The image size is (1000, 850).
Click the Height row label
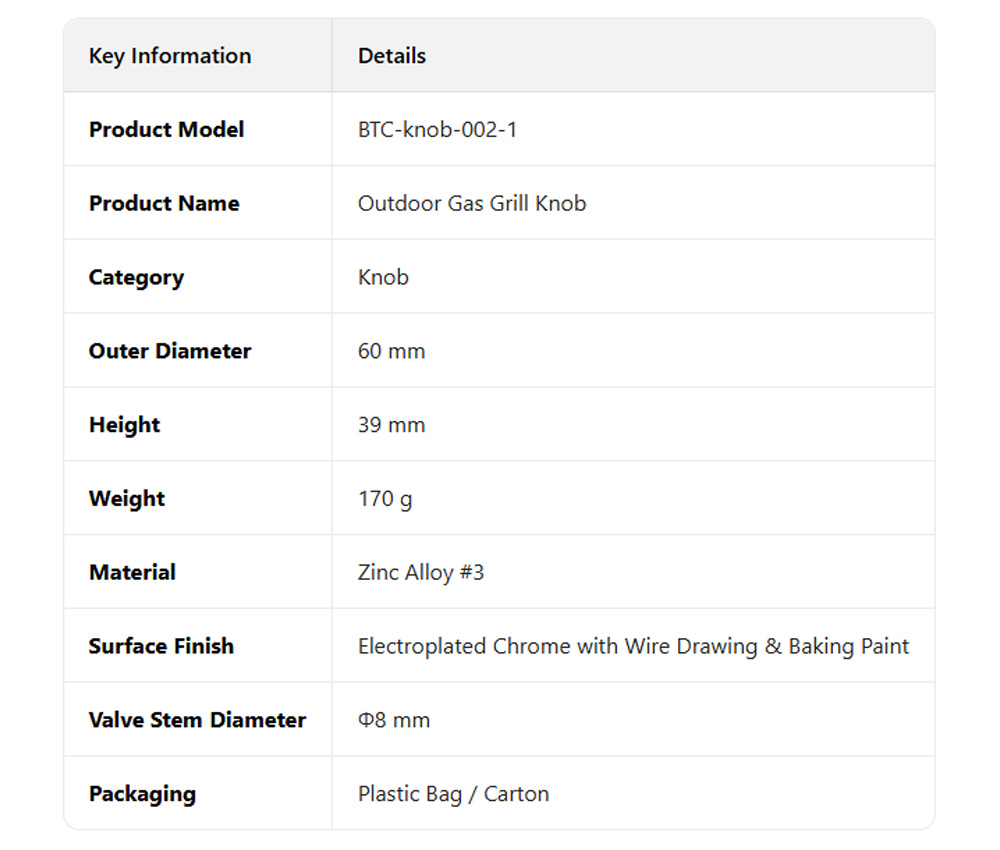[x=124, y=425]
